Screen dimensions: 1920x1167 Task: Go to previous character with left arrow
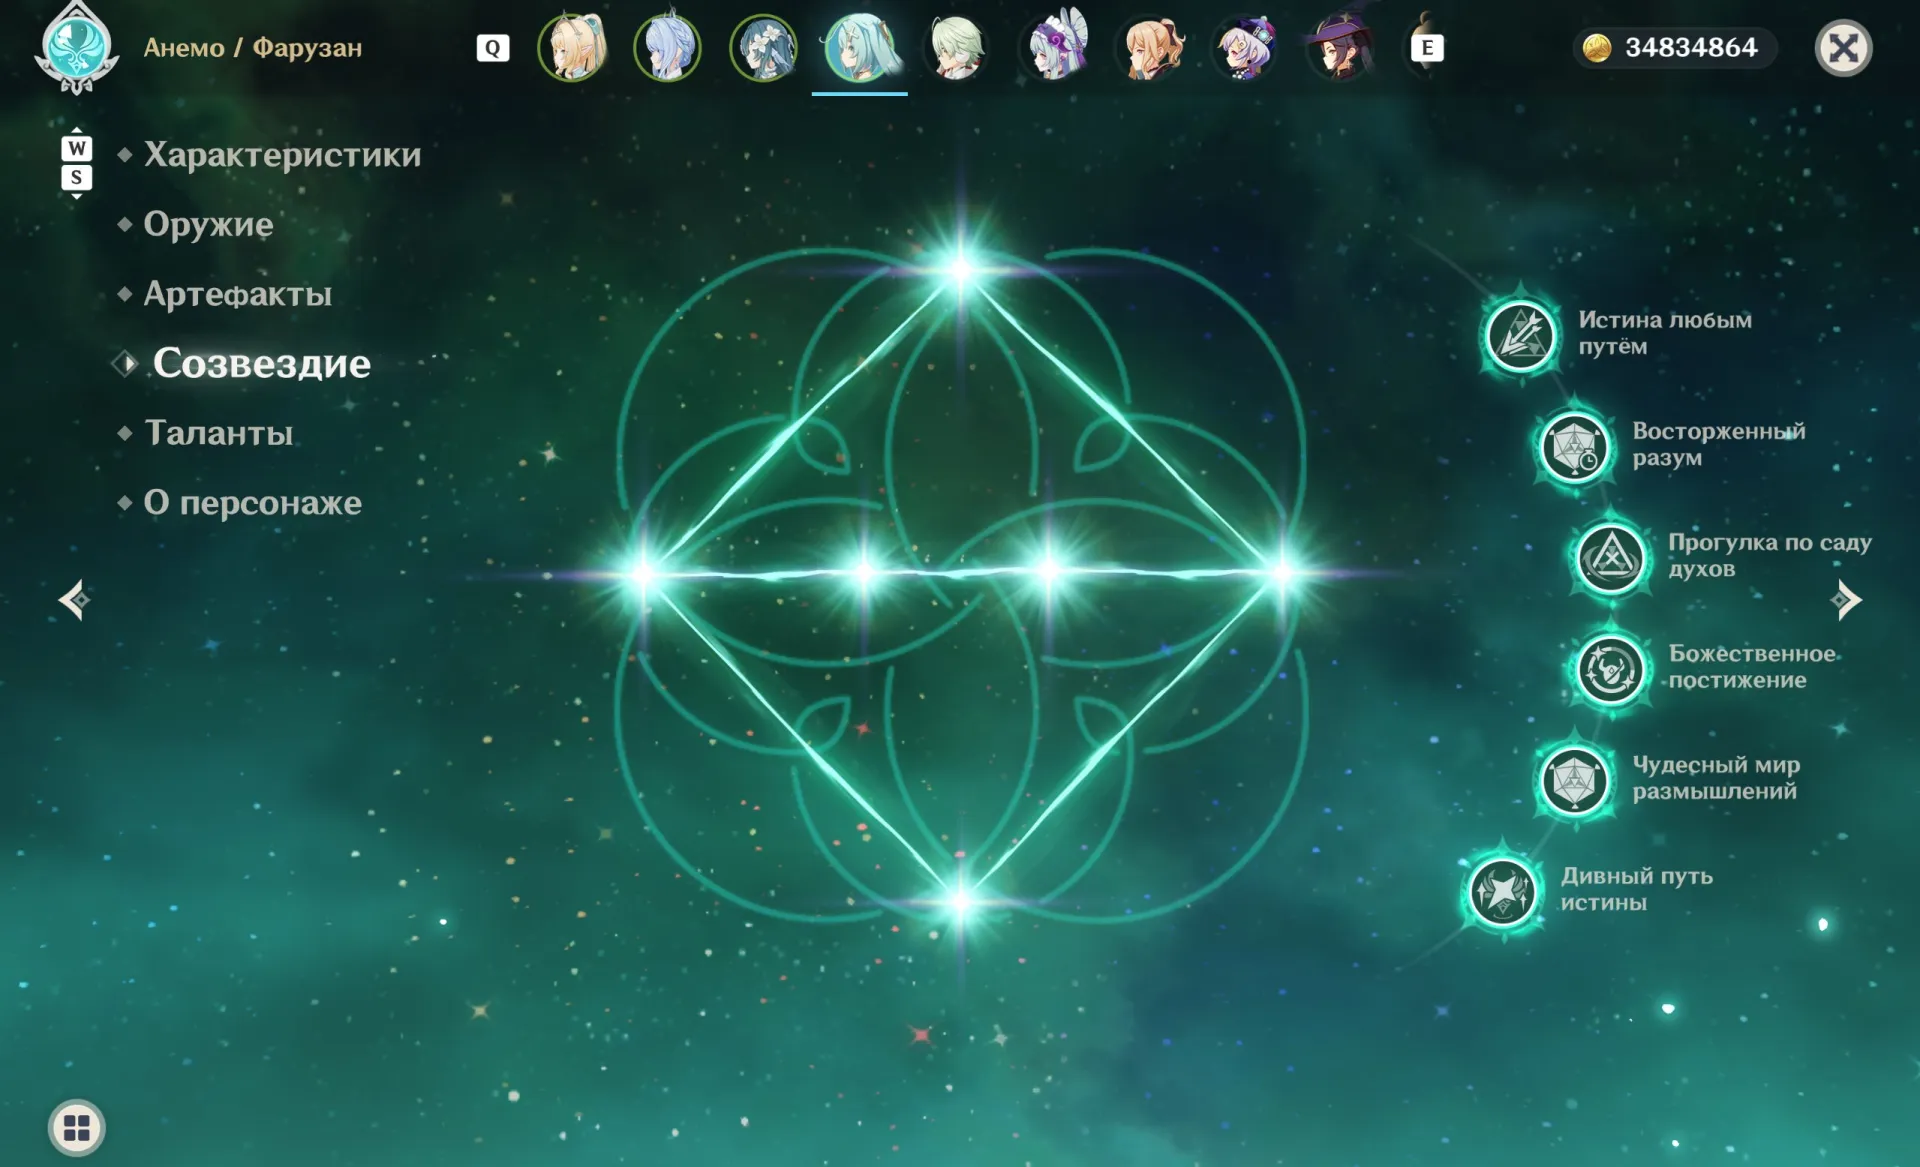click(75, 600)
